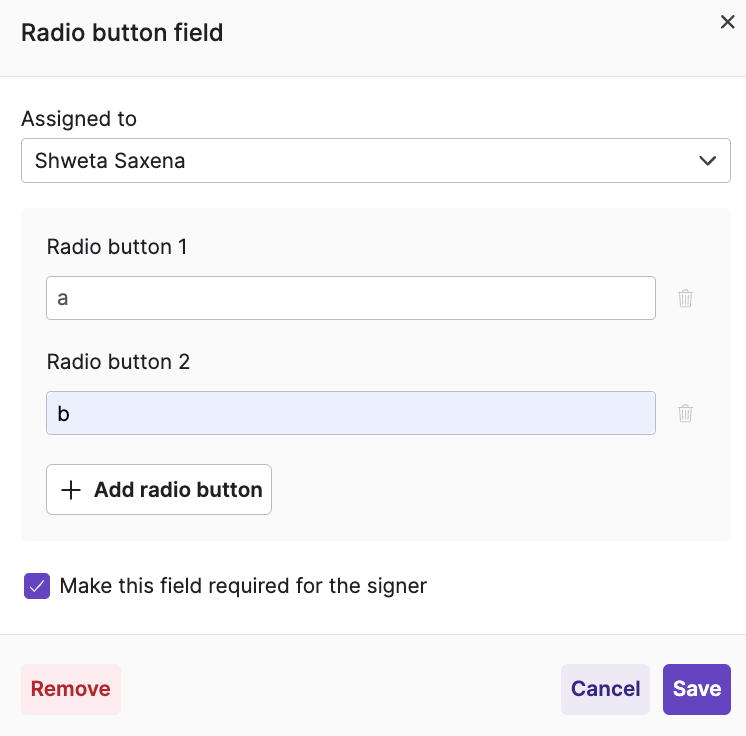Click the 'Radio button 2' label
Image resolution: width=746 pixels, height=736 pixels.
(118, 362)
